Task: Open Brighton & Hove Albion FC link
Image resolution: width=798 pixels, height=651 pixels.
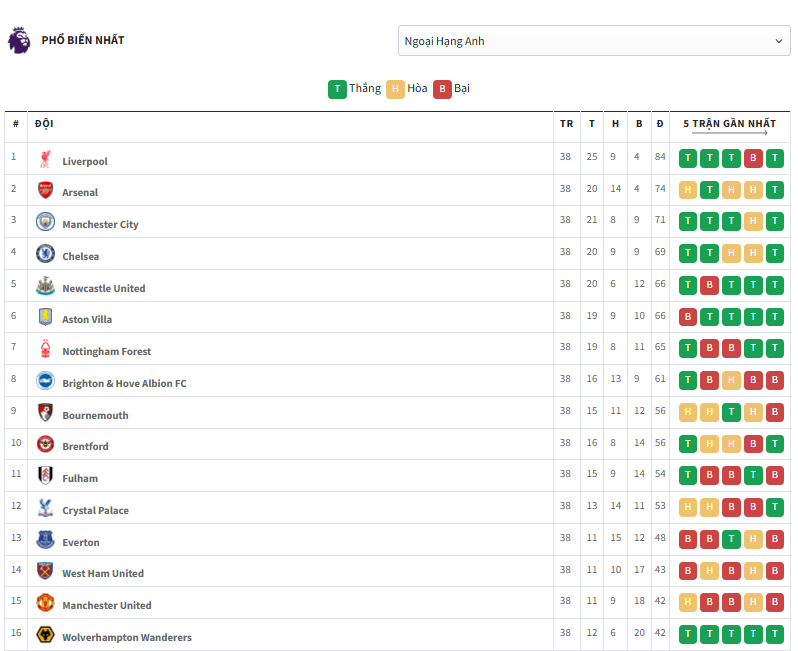Action: (124, 384)
